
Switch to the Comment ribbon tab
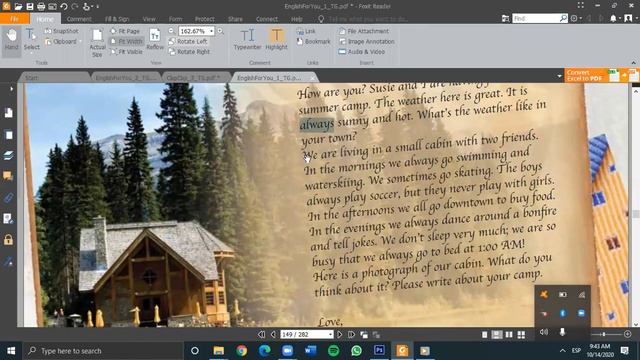(79, 19)
